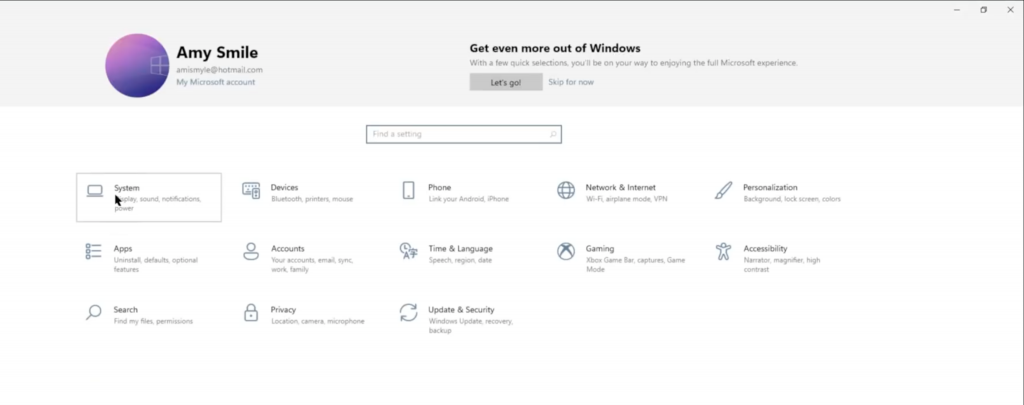Click 'Speech, region, date' description
Image resolution: width=1024 pixels, height=405 pixels.
coord(460,261)
